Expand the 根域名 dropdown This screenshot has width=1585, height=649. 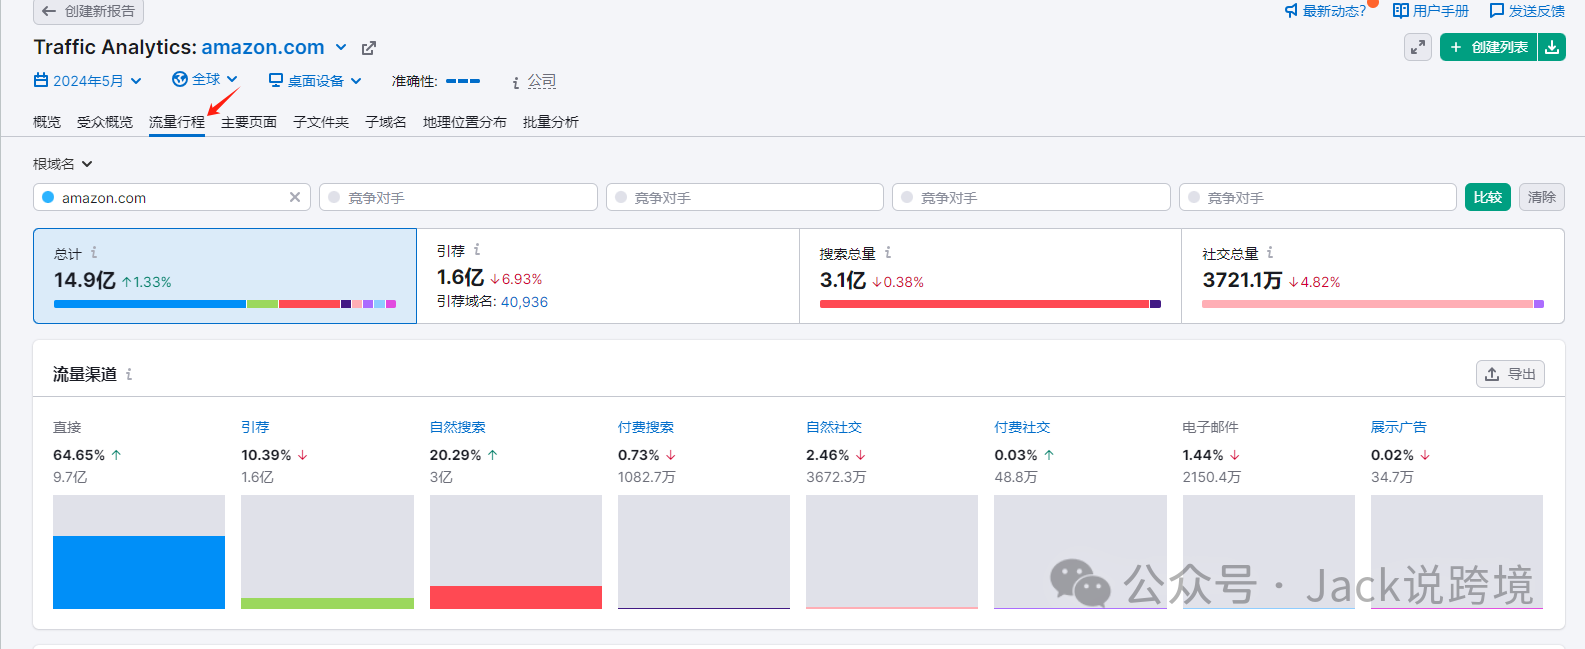tap(63, 164)
